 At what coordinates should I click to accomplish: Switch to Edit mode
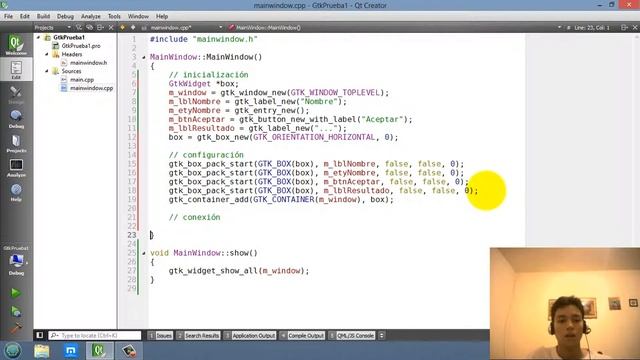[x=16, y=69]
